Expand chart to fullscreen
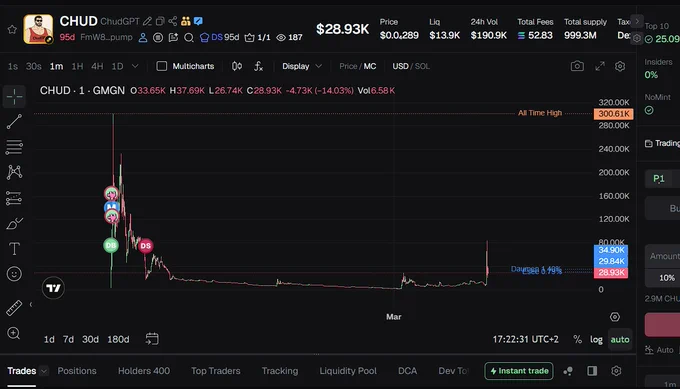Image resolution: width=680 pixels, height=389 pixels. pyautogui.click(x=600, y=66)
